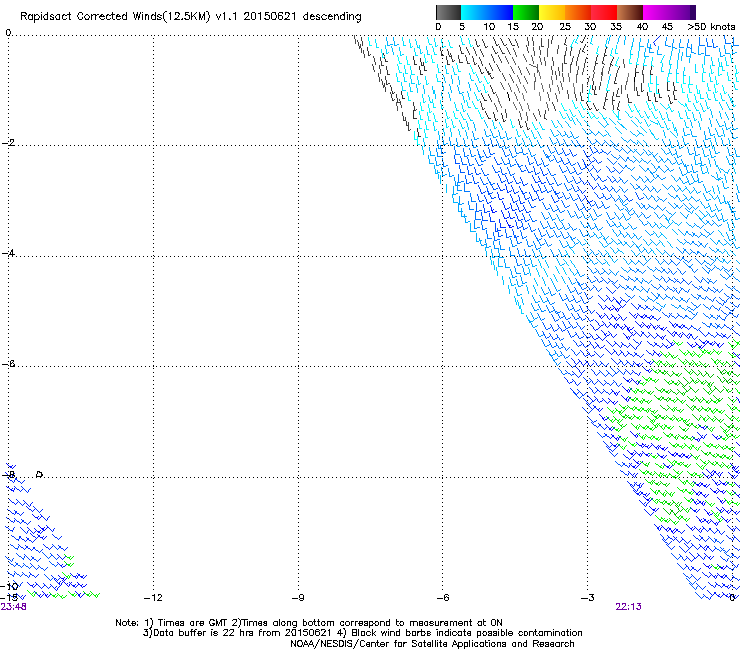Pick the green 15-20 knots legend color
The height and width of the screenshot is (650, 740).
tap(526, 12)
